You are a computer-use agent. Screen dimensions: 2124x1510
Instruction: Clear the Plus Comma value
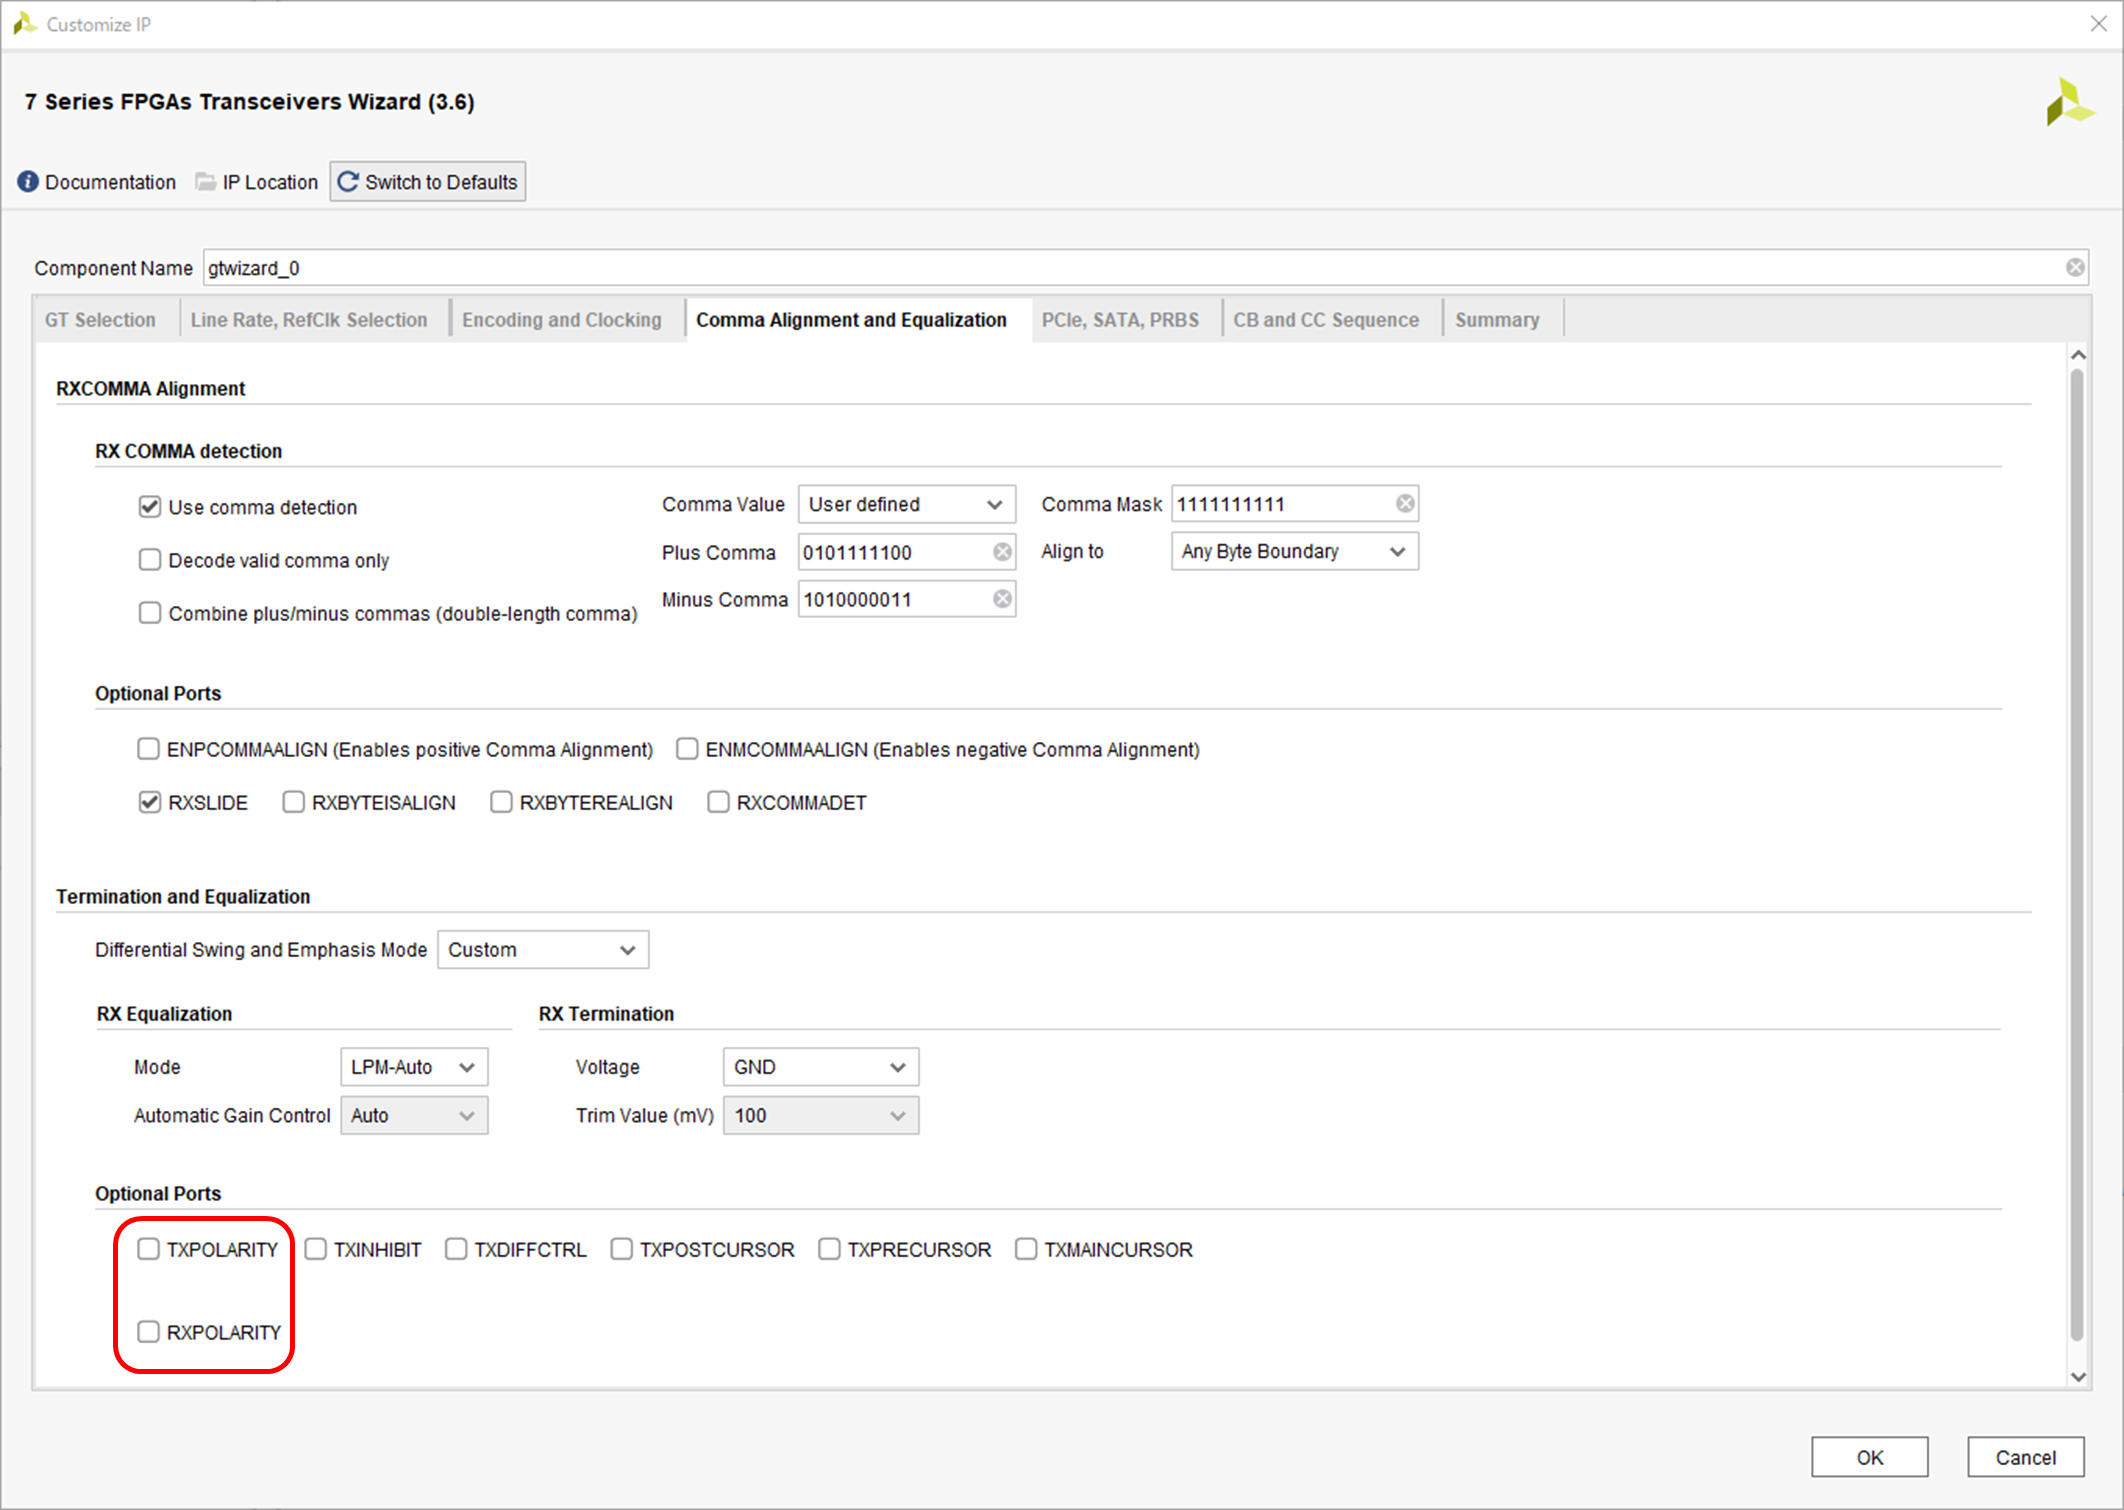click(x=1002, y=552)
